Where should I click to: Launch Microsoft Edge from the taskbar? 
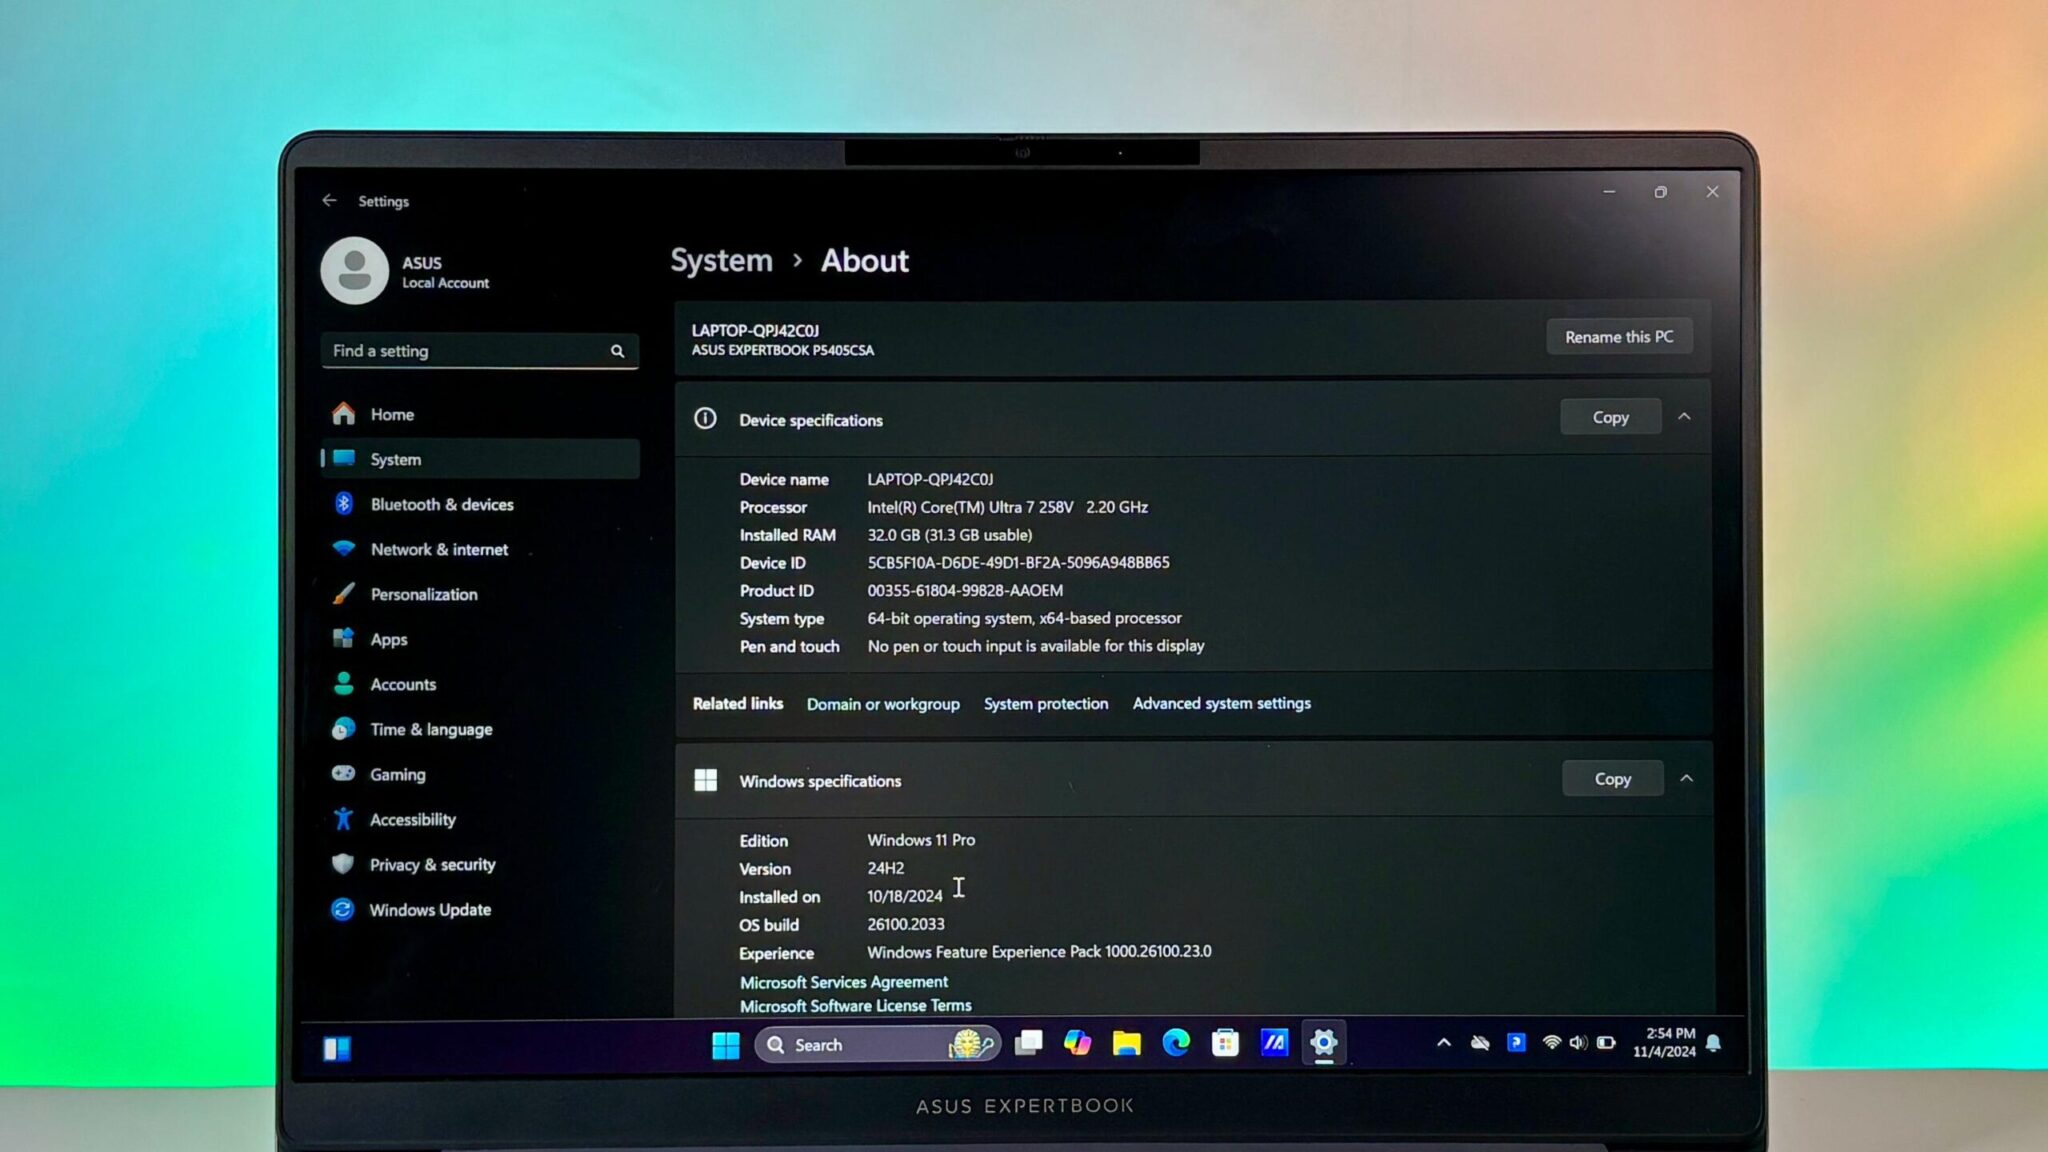click(x=1176, y=1044)
